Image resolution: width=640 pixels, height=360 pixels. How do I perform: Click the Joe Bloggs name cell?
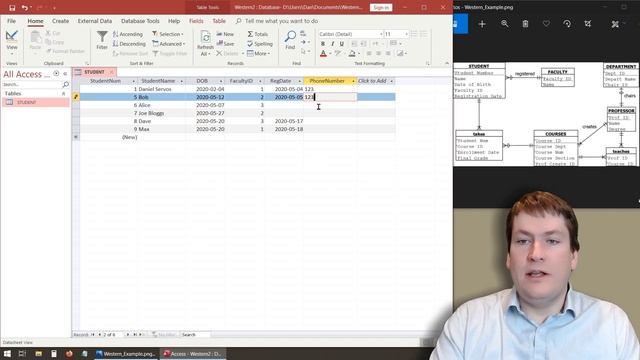click(161, 113)
